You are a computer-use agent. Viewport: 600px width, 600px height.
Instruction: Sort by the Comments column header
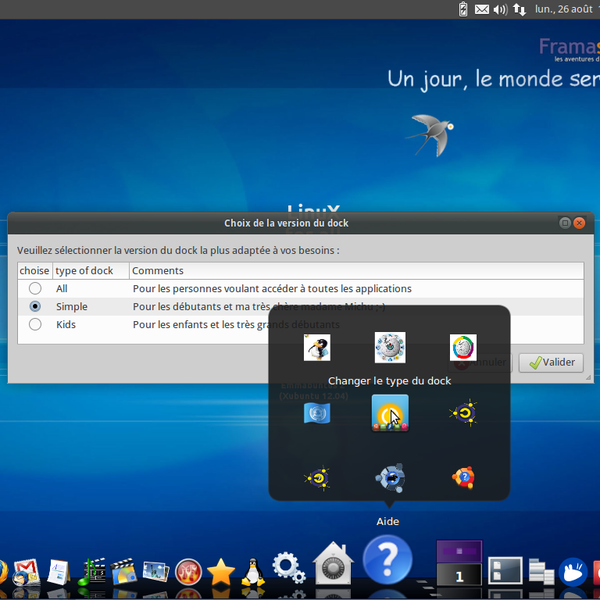click(x=357, y=271)
